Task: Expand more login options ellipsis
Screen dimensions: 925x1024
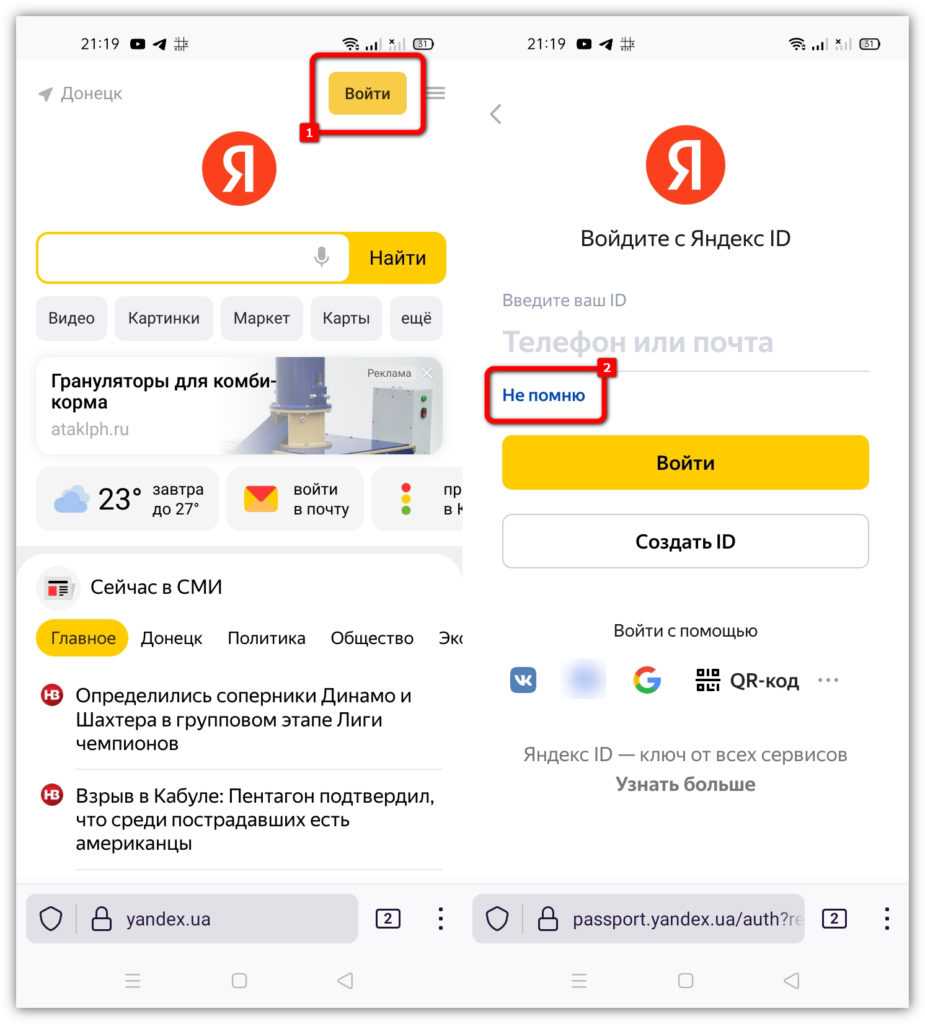Action: point(828,681)
